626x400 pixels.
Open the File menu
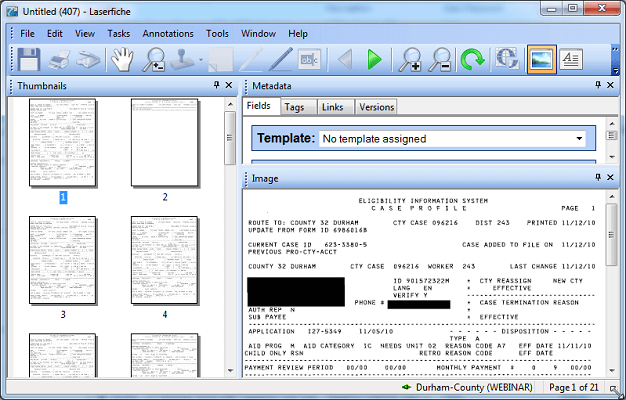click(x=27, y=34)
